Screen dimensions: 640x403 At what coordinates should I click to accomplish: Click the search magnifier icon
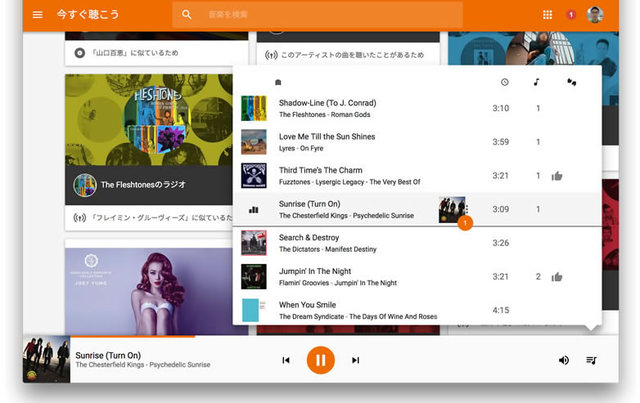pos(187,15)
